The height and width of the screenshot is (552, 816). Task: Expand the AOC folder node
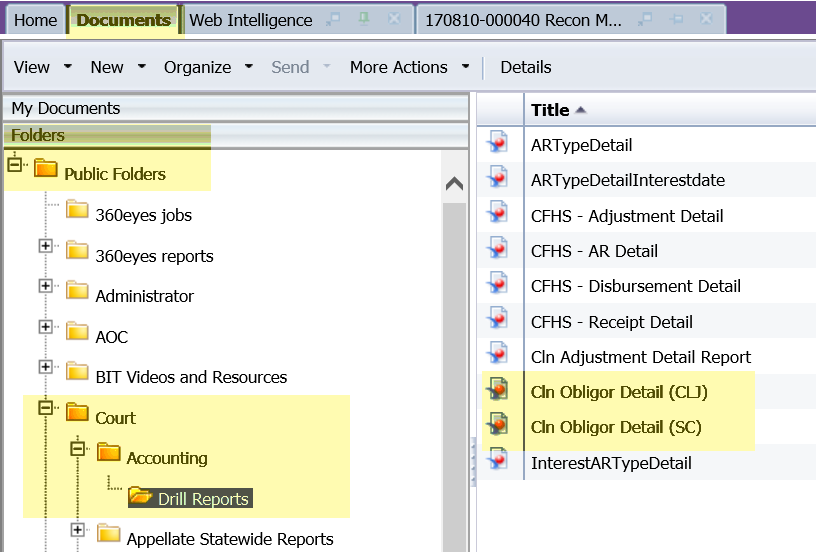(46, 327)
